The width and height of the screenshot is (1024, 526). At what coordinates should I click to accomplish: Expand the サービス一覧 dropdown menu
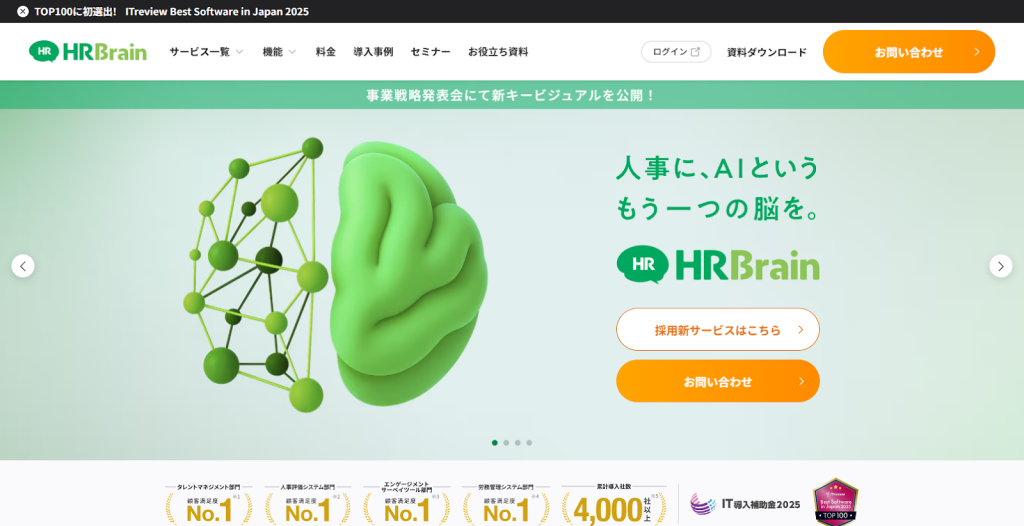point(206,52)
